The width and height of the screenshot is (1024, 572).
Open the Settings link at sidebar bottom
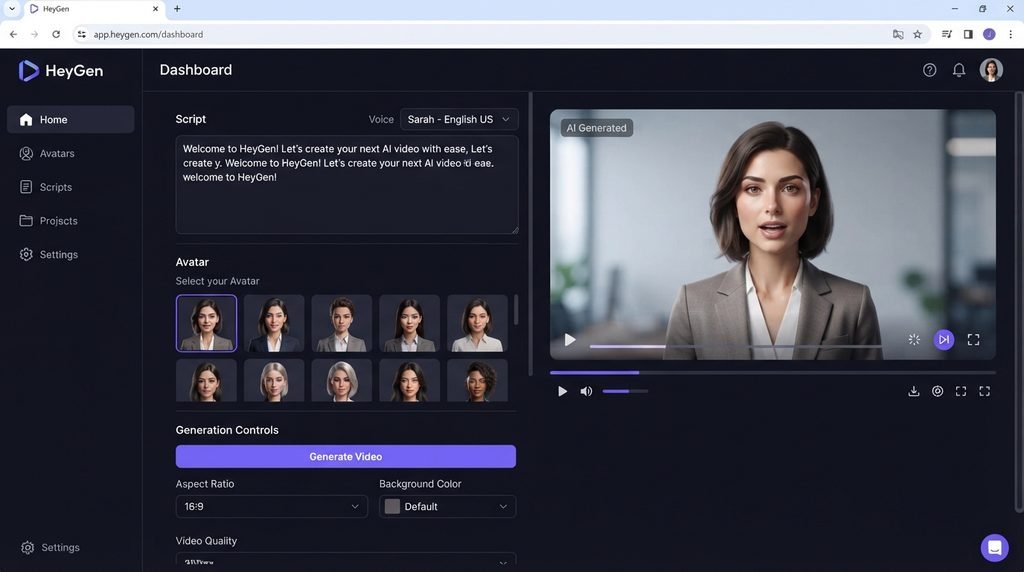50,547
